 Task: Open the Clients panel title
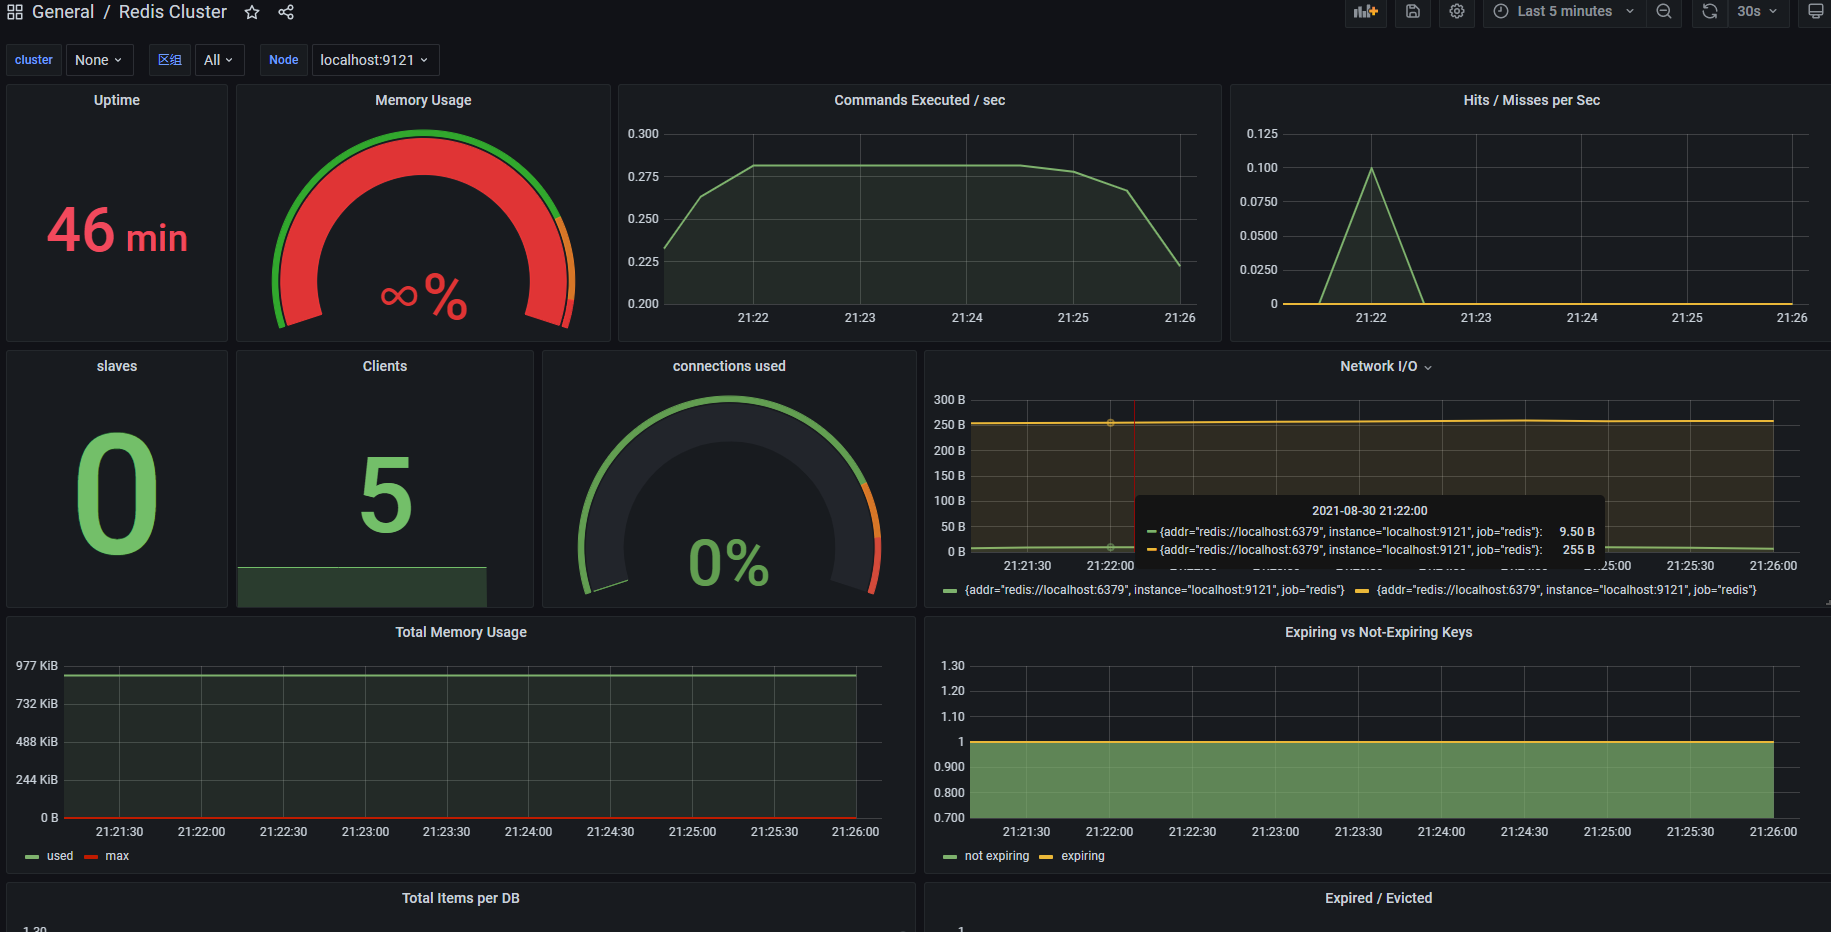pos(385,366)
